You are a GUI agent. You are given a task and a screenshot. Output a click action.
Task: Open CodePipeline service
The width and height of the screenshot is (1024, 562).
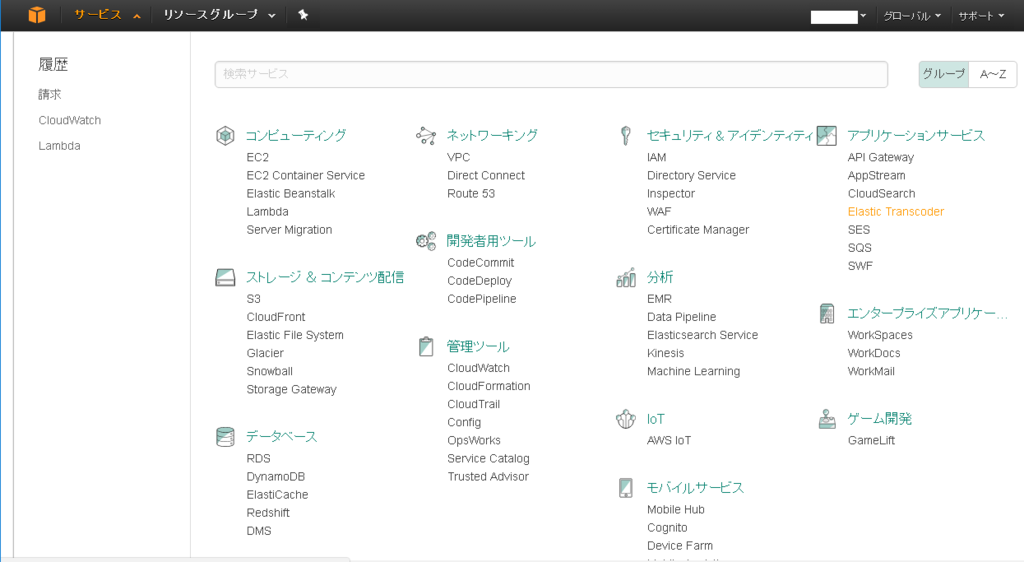[482, 299]
